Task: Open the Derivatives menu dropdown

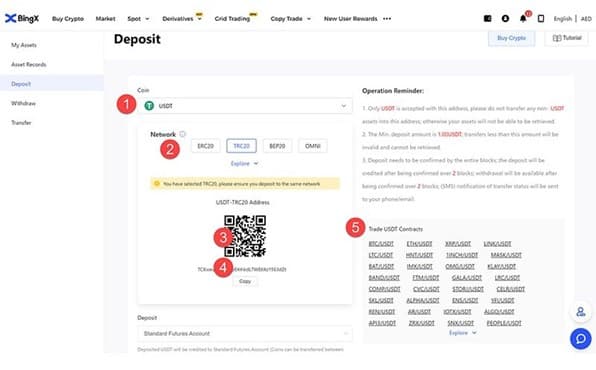Action: [182, 19]
